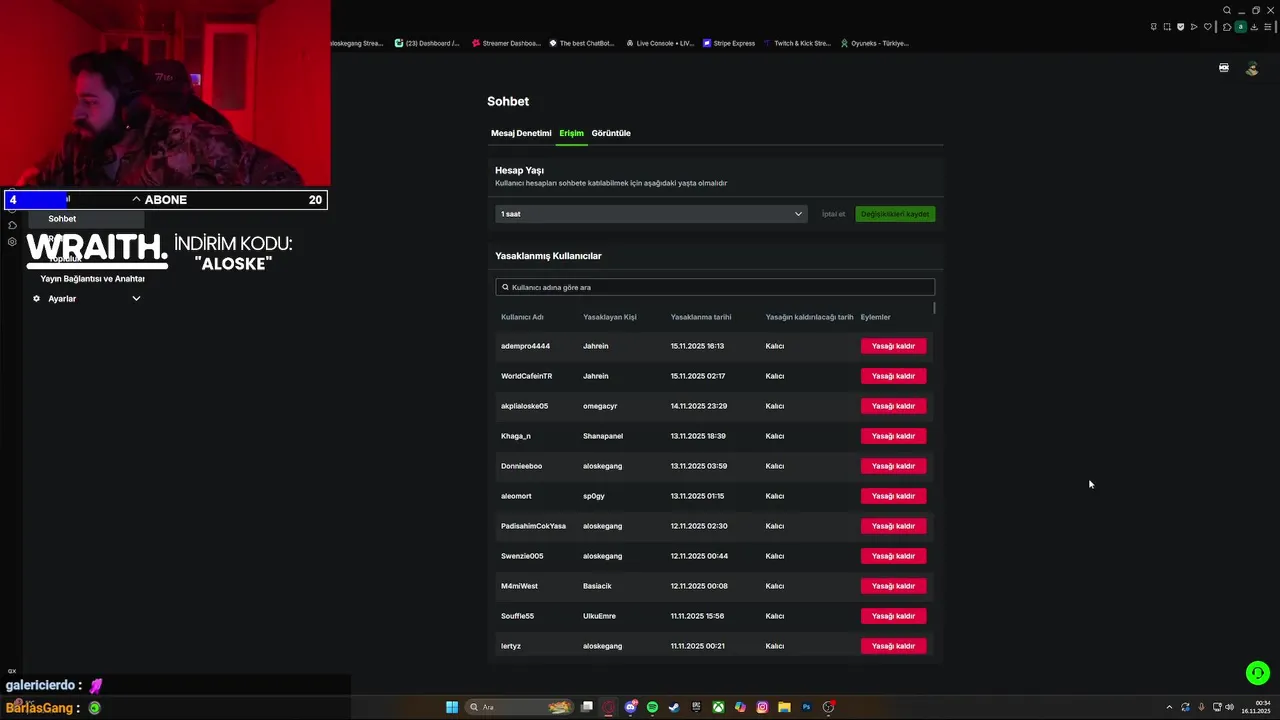
Task: Open Photoshop from the taskbar
Action: [806, 707]
